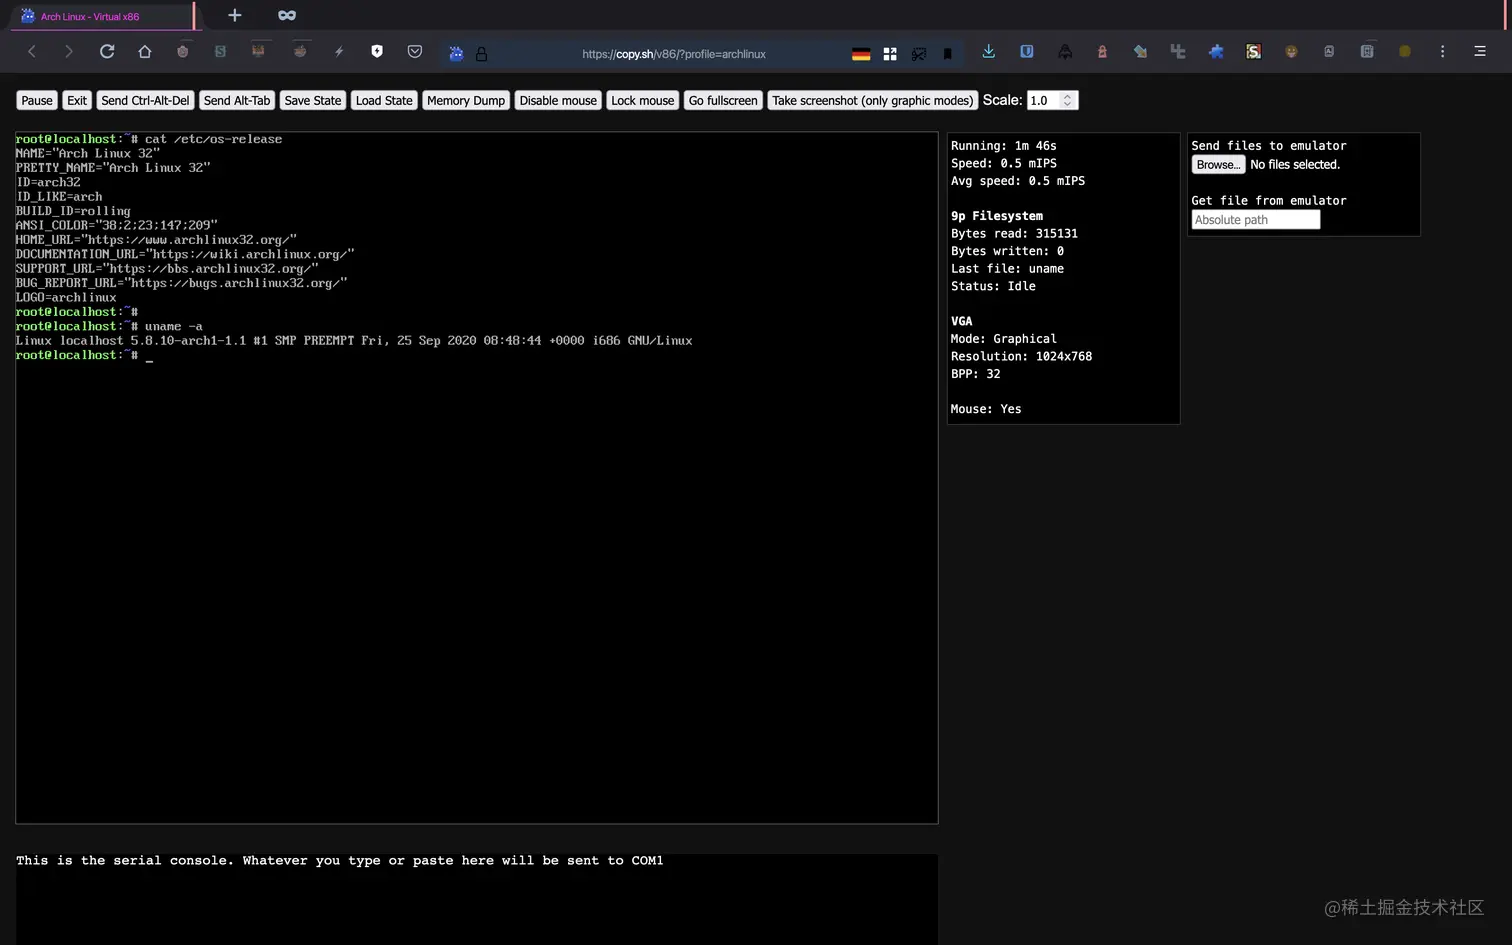The width and height of the screenshot is (1512, 945).
Task: Click the private browsing mask icon
Action: 287,15
